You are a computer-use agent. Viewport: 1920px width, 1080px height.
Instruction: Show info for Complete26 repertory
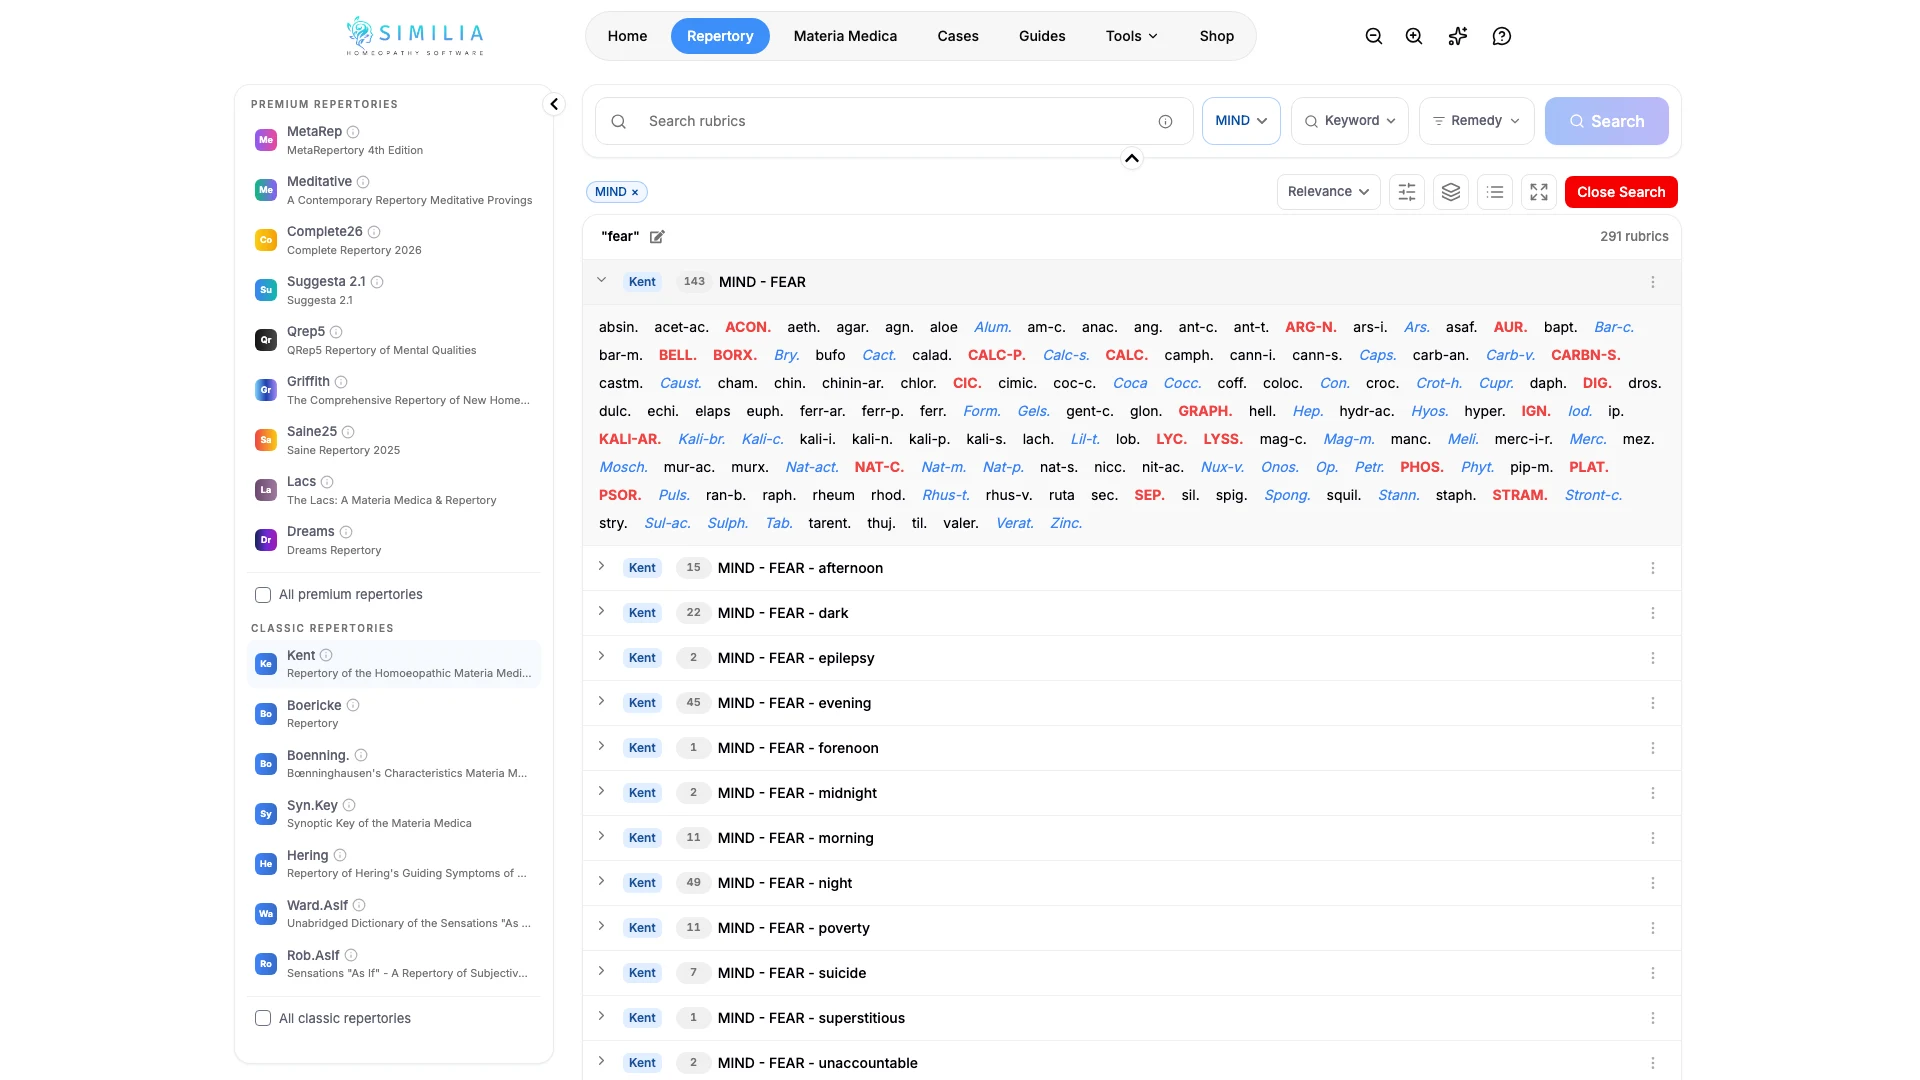tap(374, 232)
